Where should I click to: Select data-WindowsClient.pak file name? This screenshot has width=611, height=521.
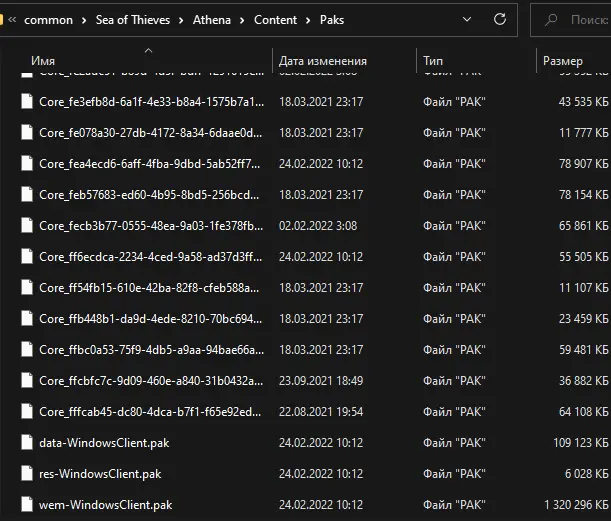pos(104,443)
